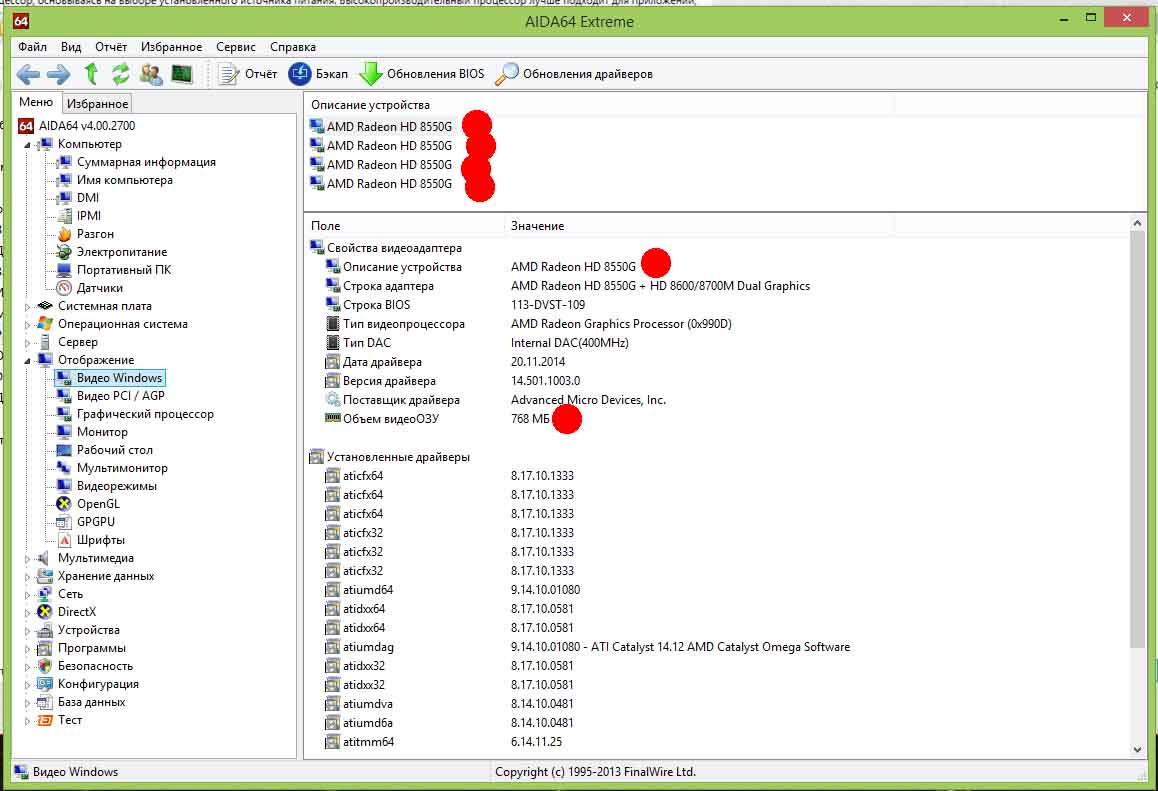Collapse the Отображение tree node

27,360
